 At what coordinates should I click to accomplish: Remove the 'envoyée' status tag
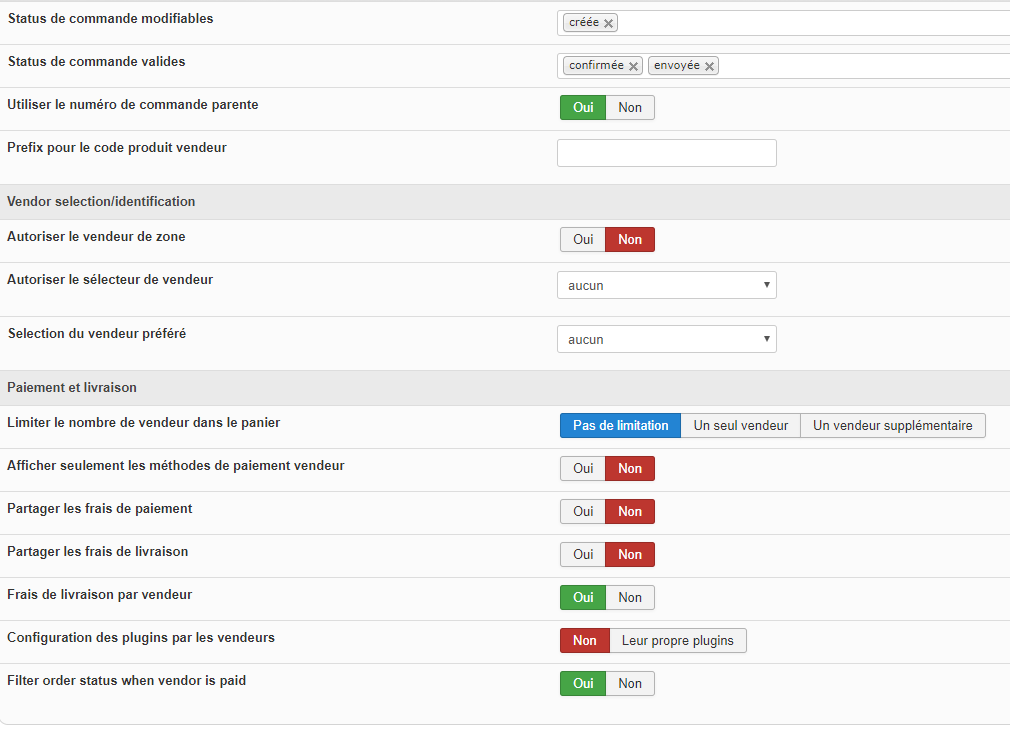pos(710,66)
